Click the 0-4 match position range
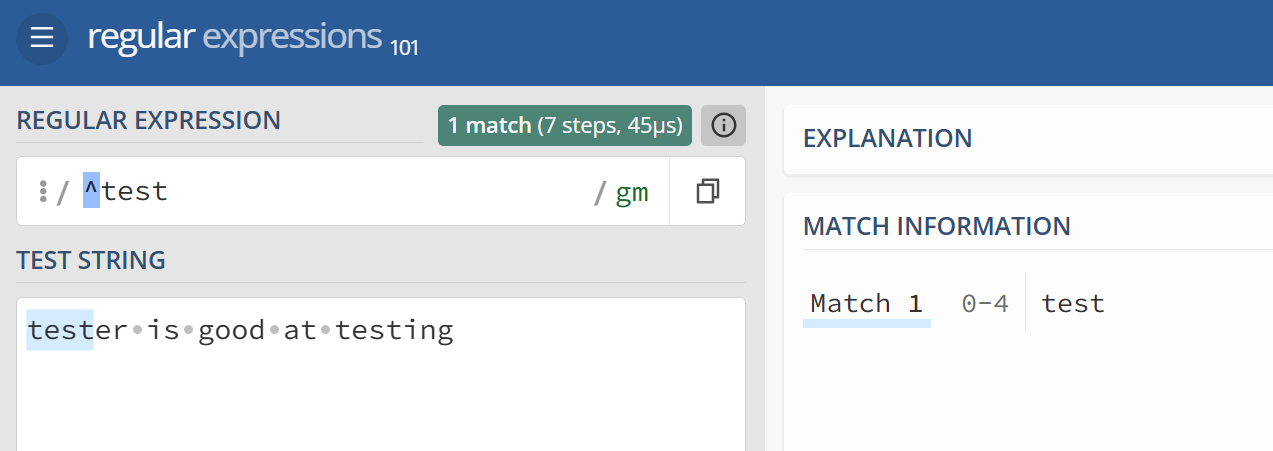 pos(985,304)
